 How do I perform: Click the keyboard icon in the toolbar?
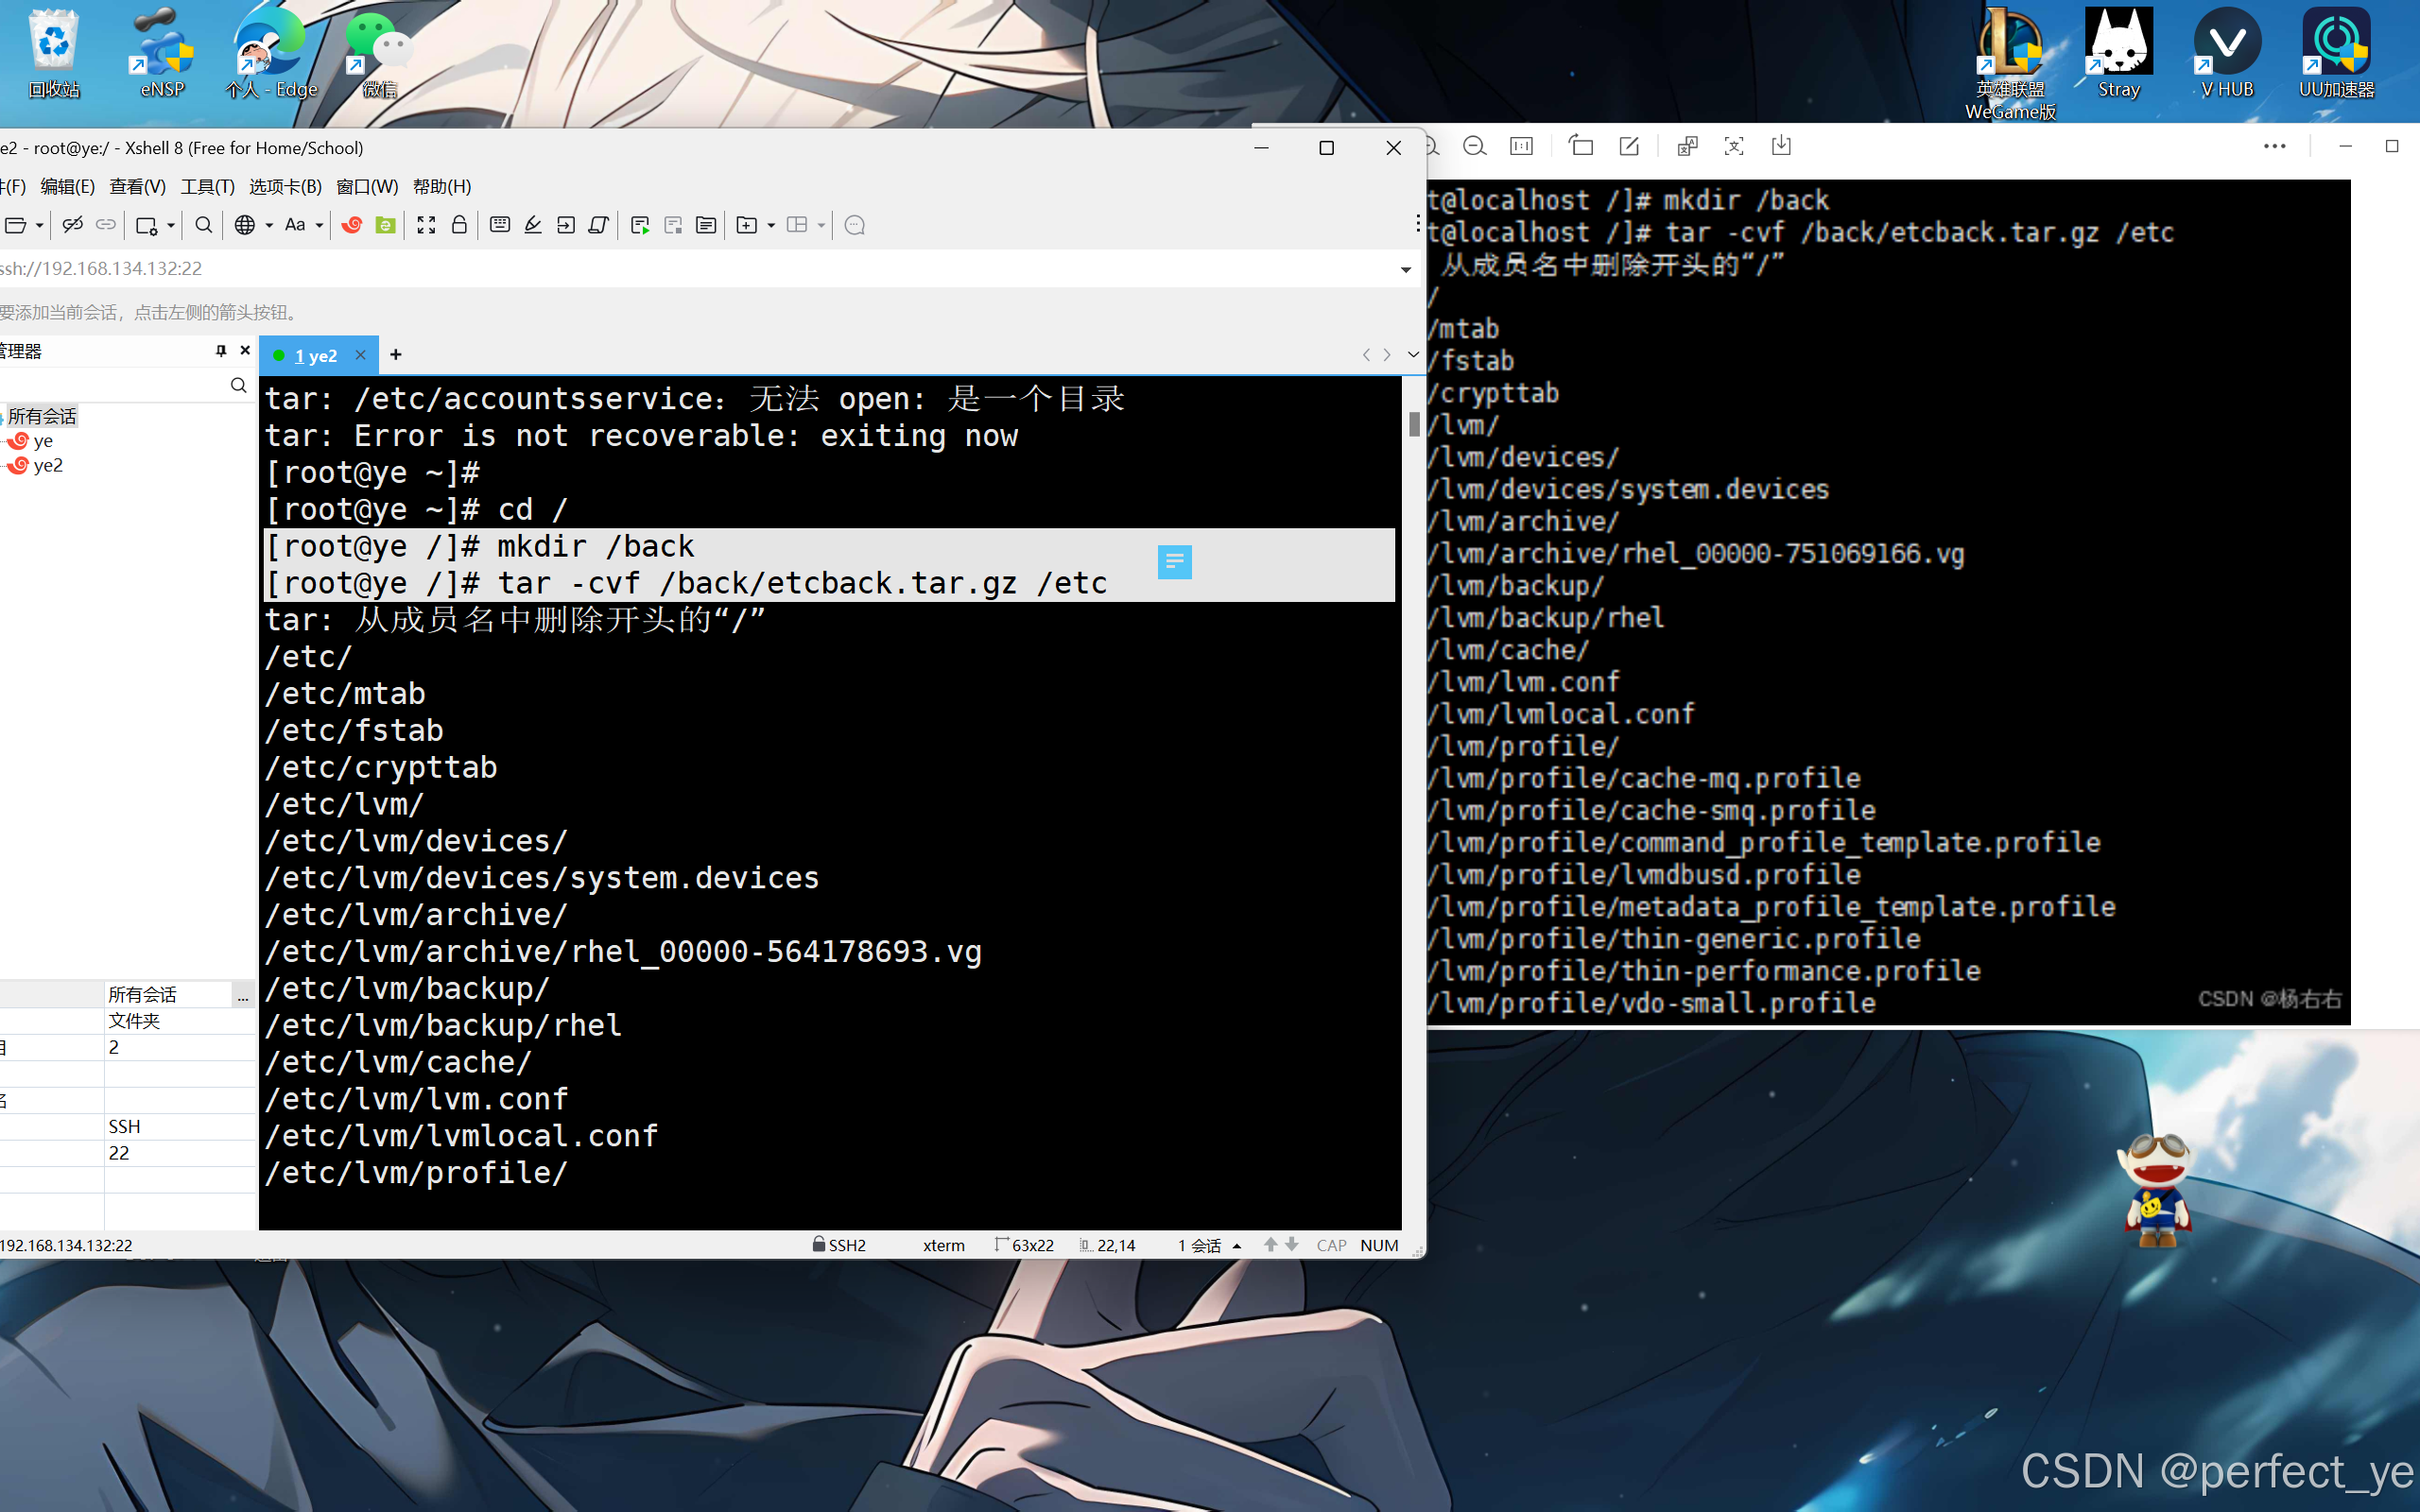click(500, 225)
